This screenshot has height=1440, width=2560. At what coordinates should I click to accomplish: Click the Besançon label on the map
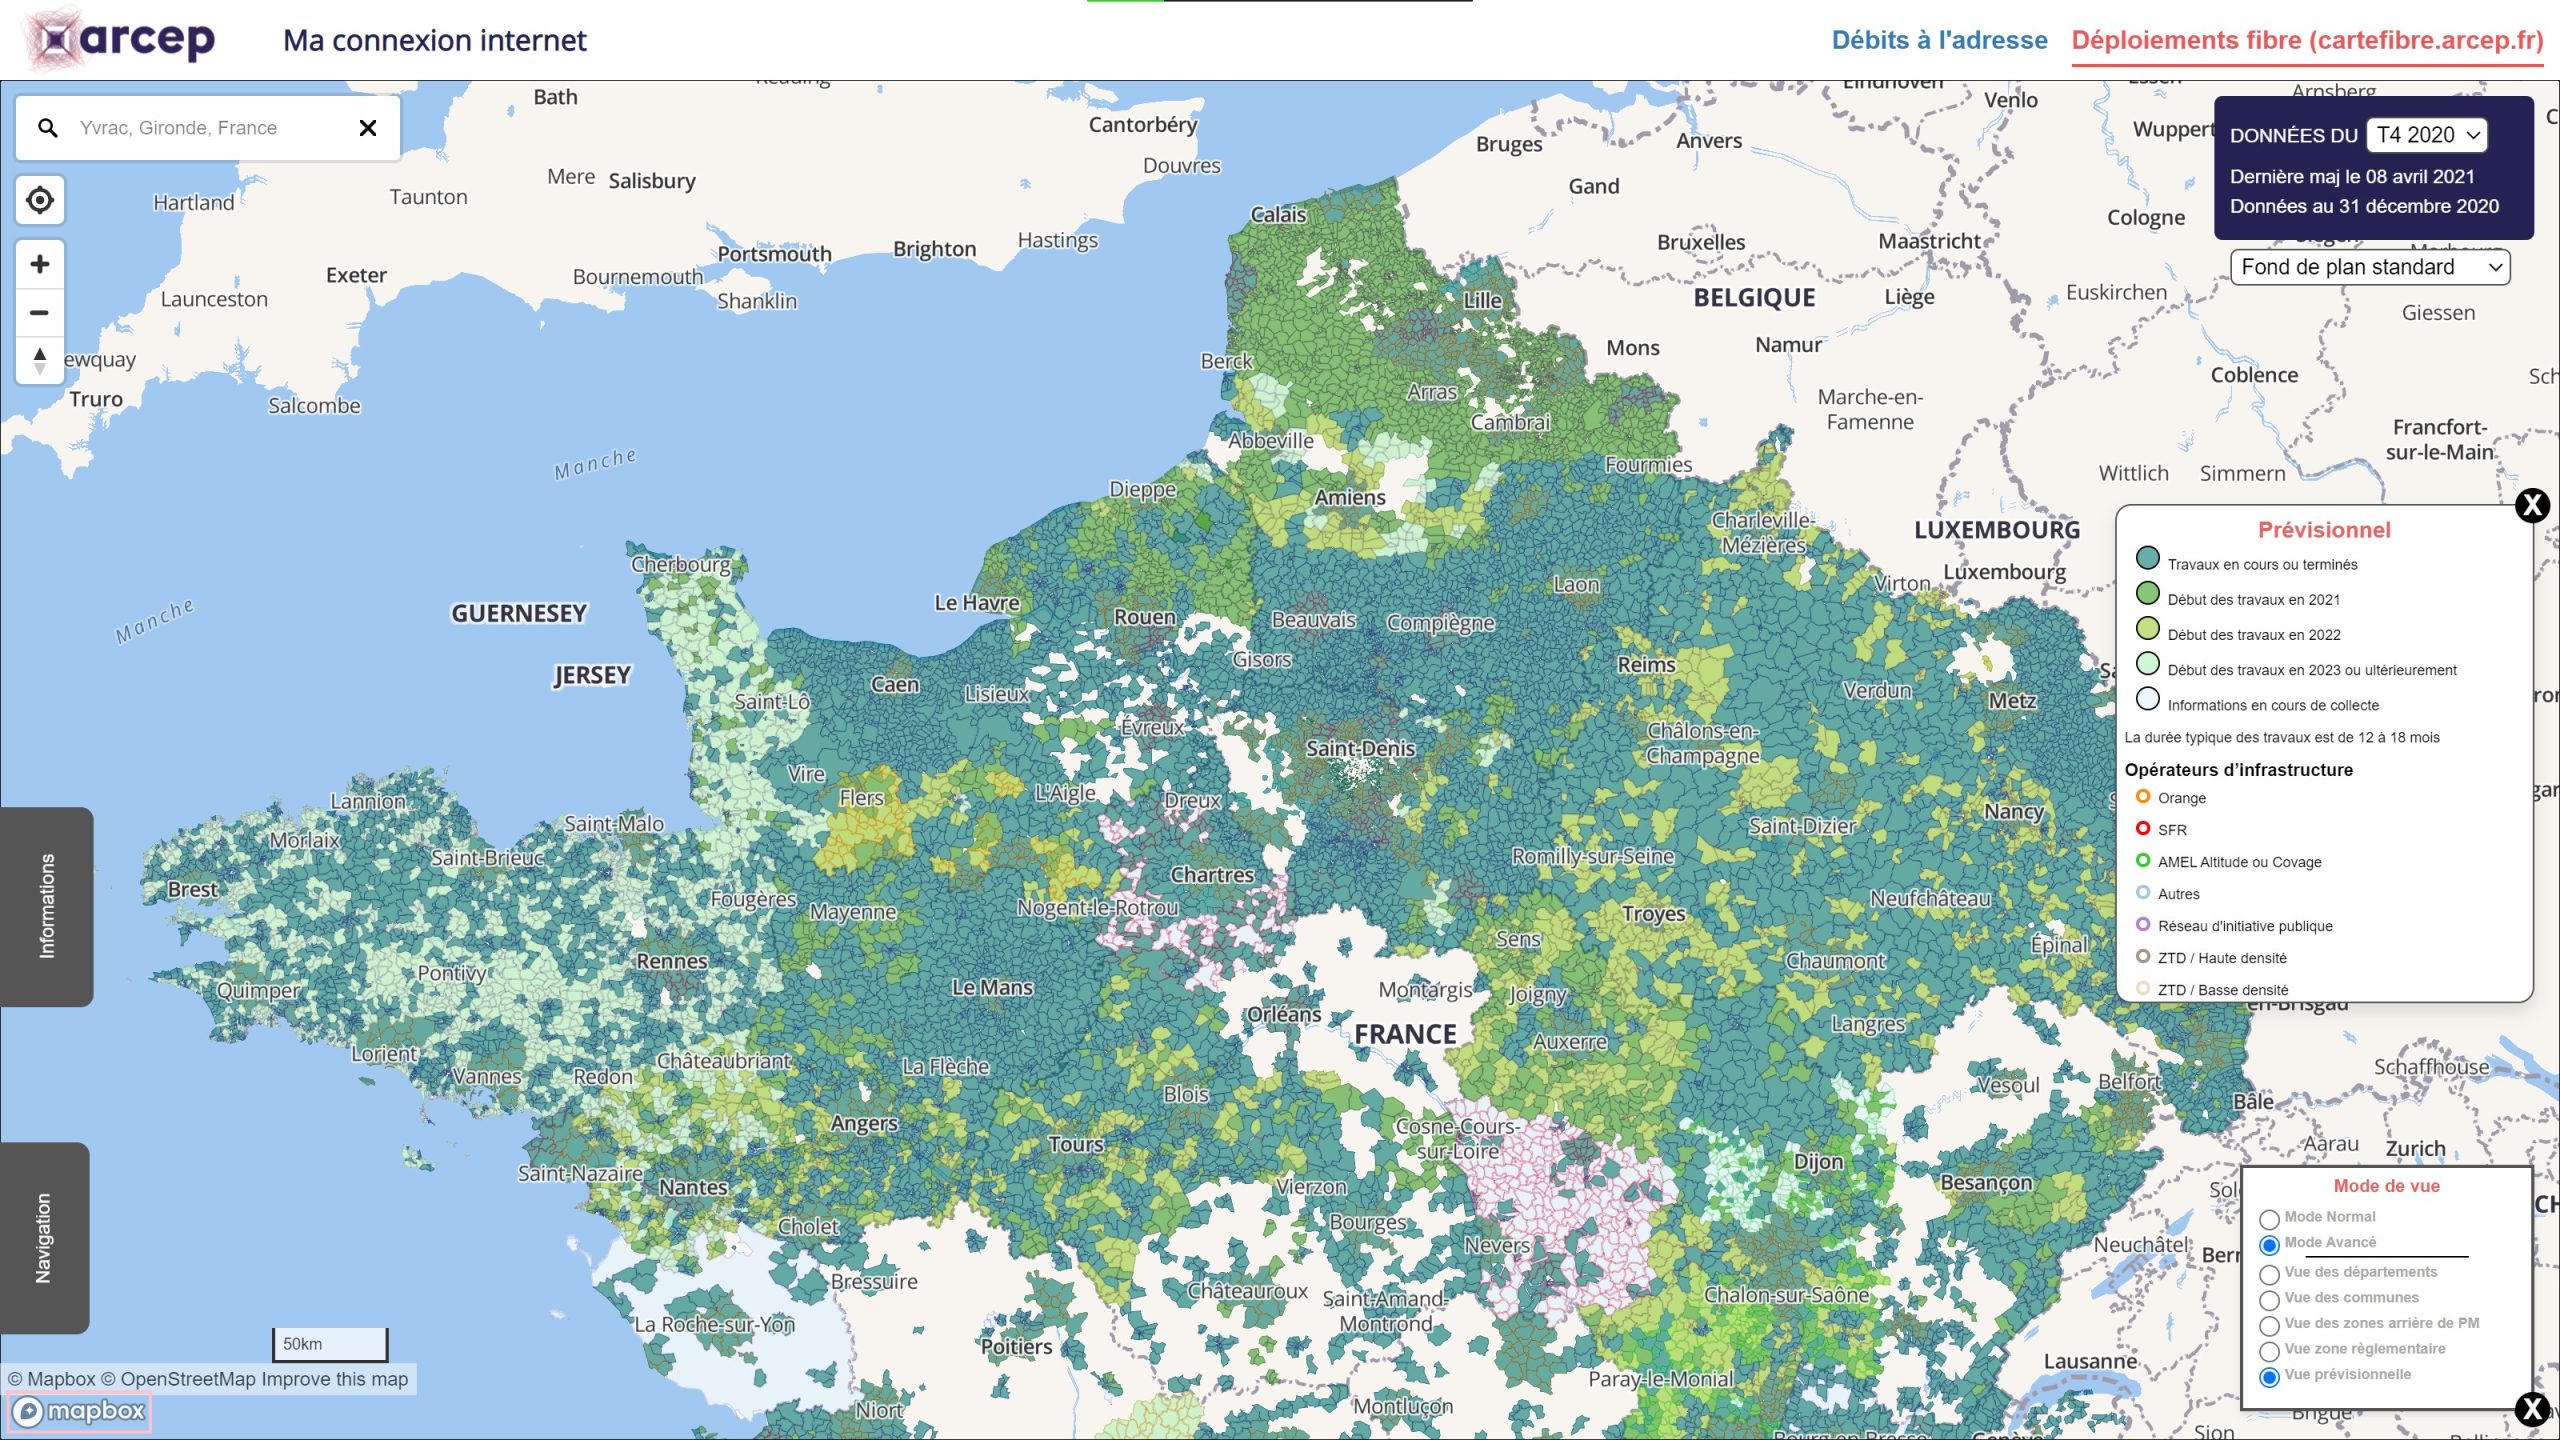[x=1986, y=1183]
